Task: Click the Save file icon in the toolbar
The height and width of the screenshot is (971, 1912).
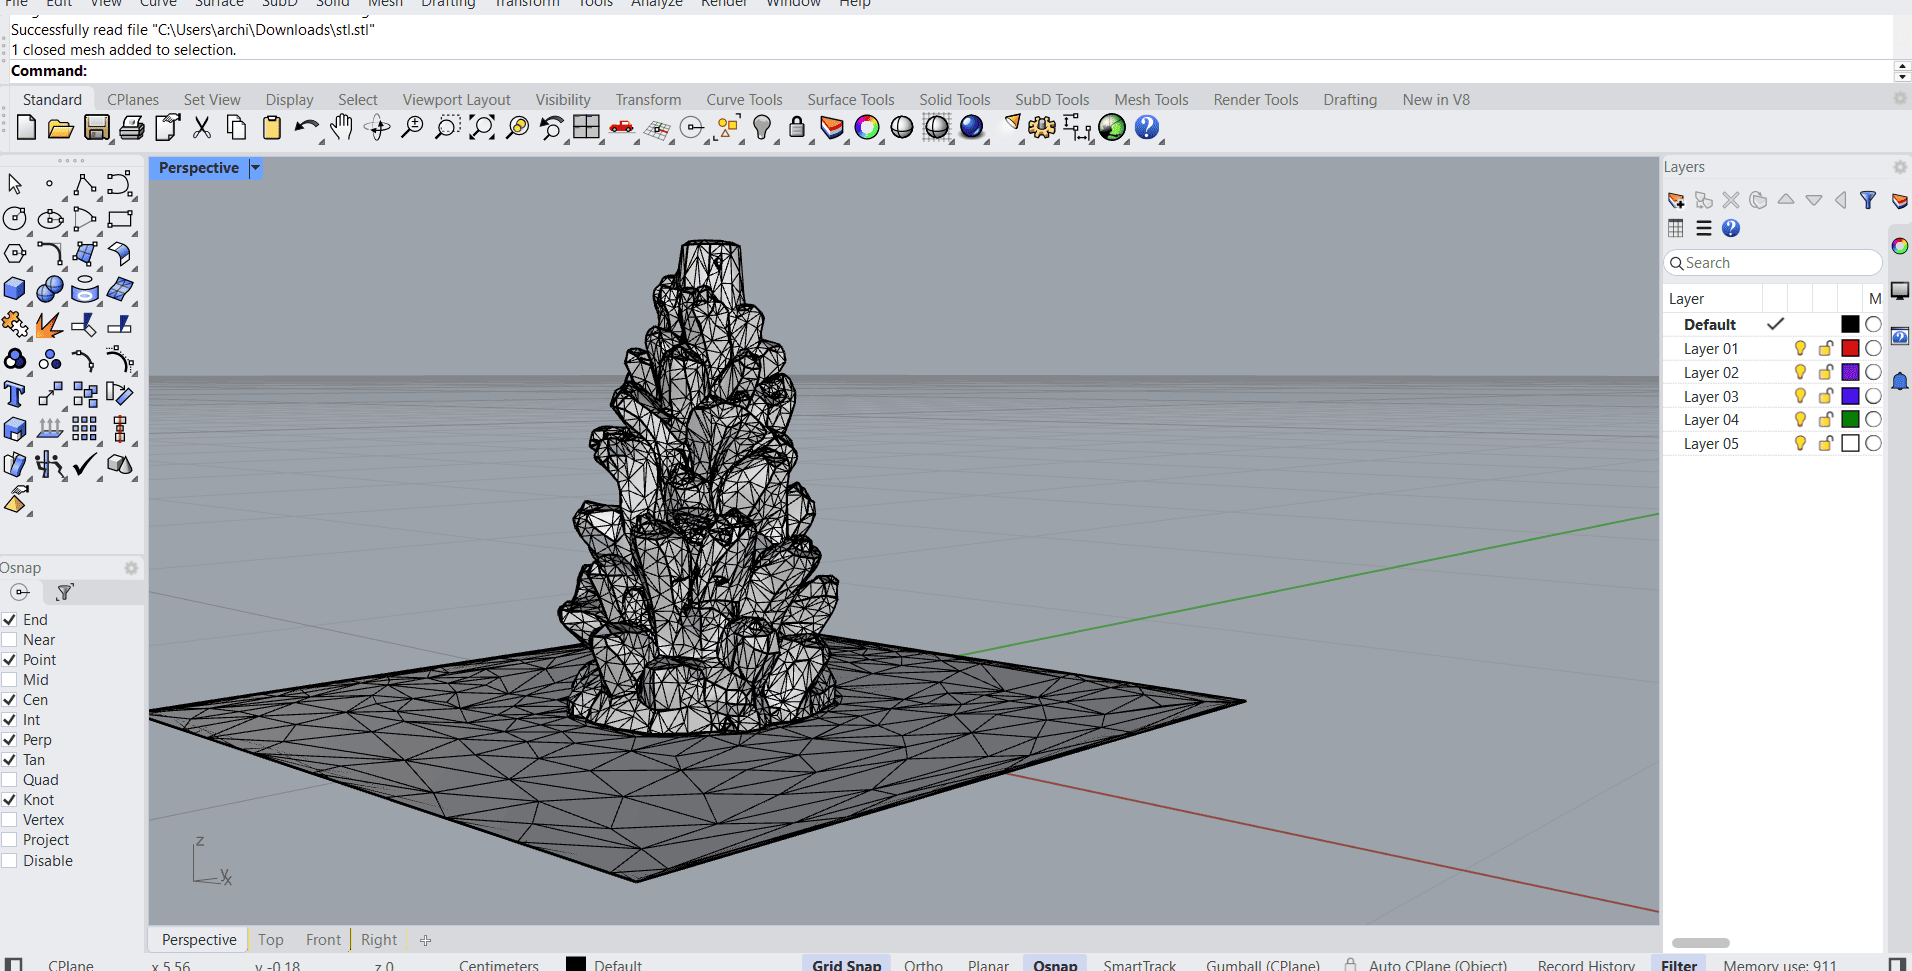Action: click(x=96, y=128)
